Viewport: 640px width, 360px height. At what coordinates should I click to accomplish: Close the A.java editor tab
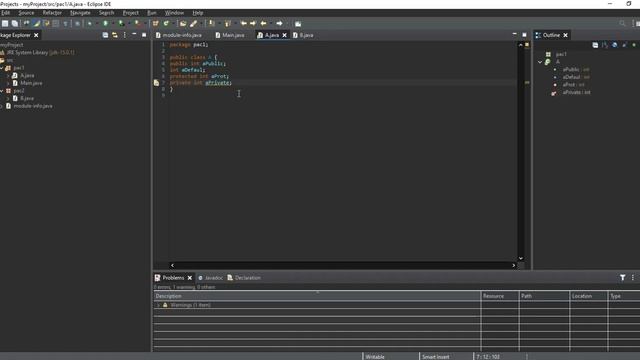(284, 36)
